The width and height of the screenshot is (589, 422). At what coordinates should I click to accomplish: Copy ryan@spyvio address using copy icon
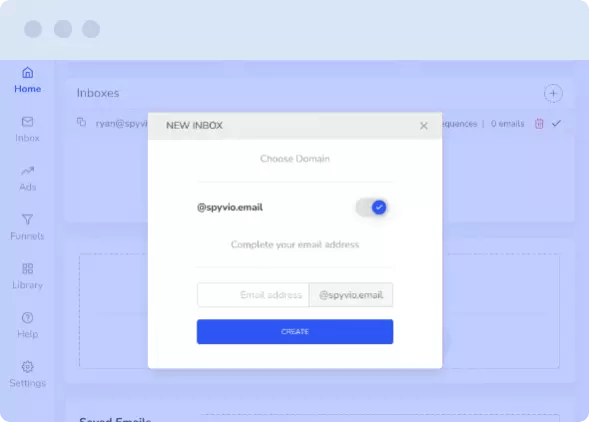(82, 122)
